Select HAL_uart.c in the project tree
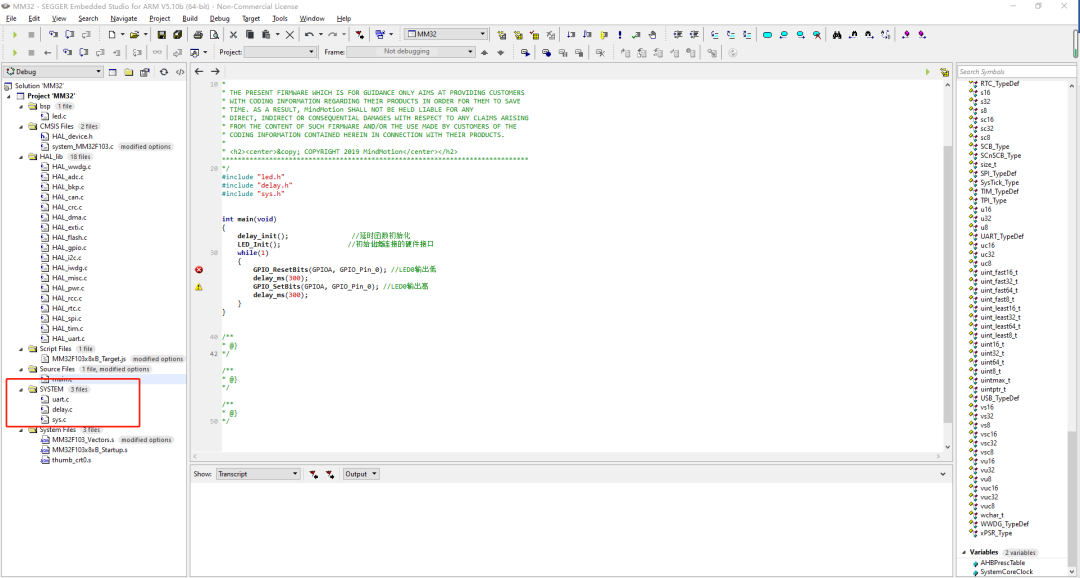 (x=68, y=338)
